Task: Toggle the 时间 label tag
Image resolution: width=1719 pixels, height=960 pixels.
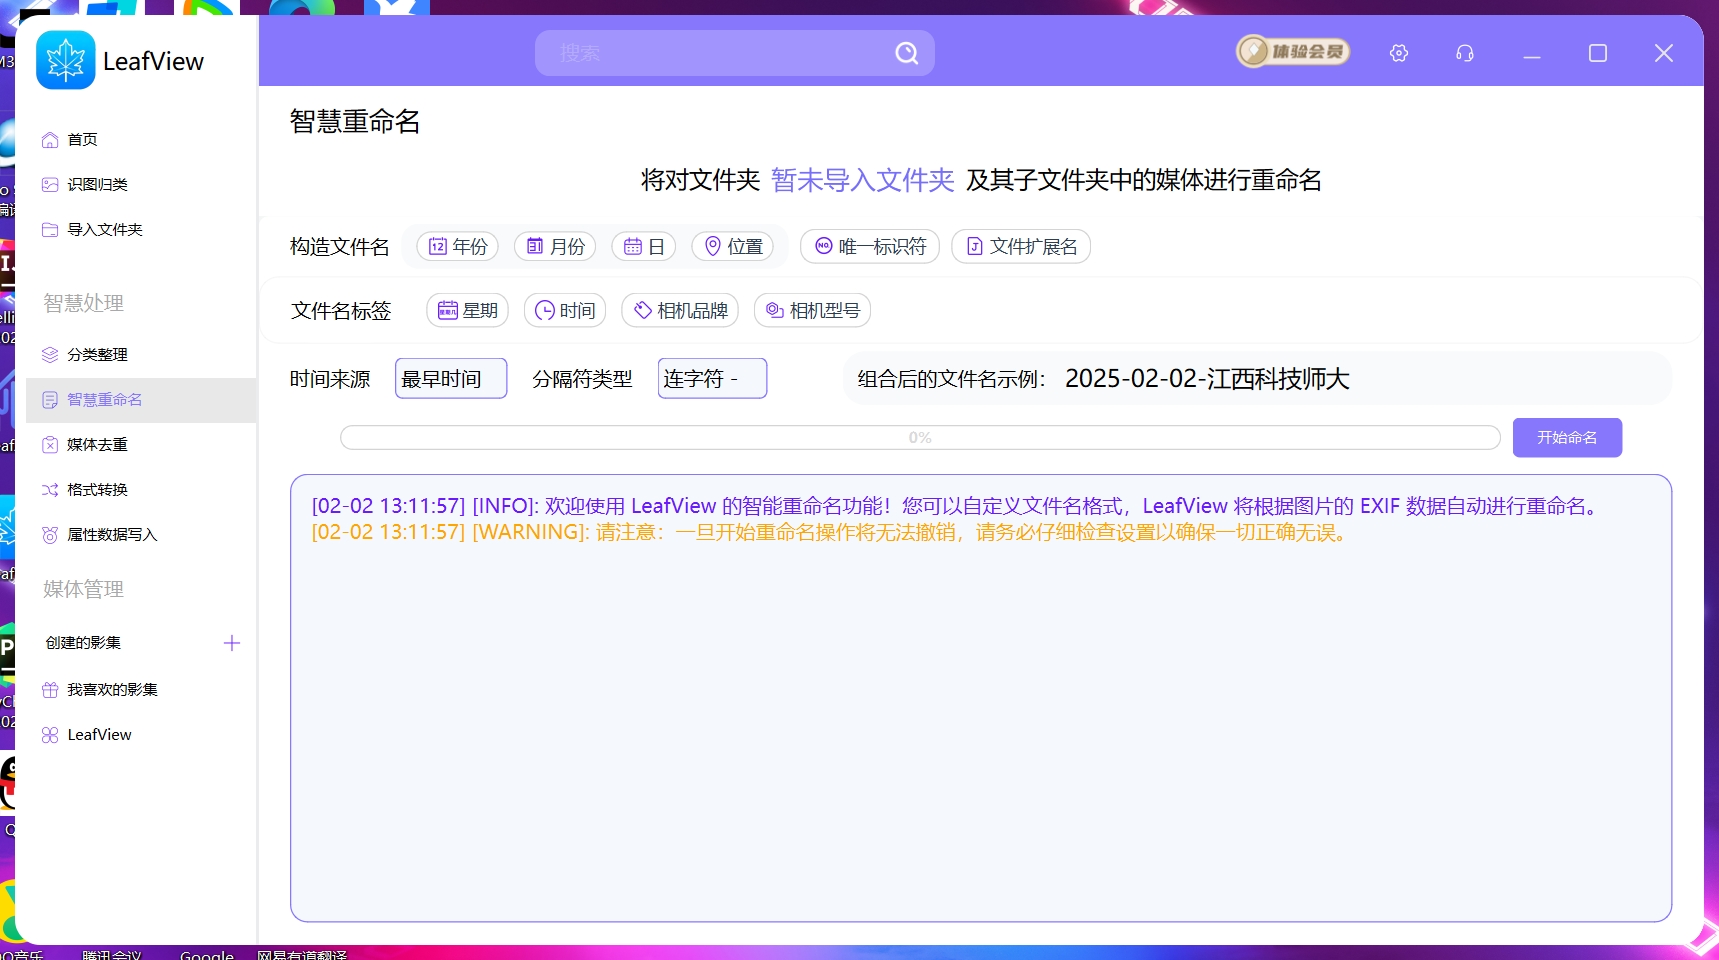Action: pos(565,310)
